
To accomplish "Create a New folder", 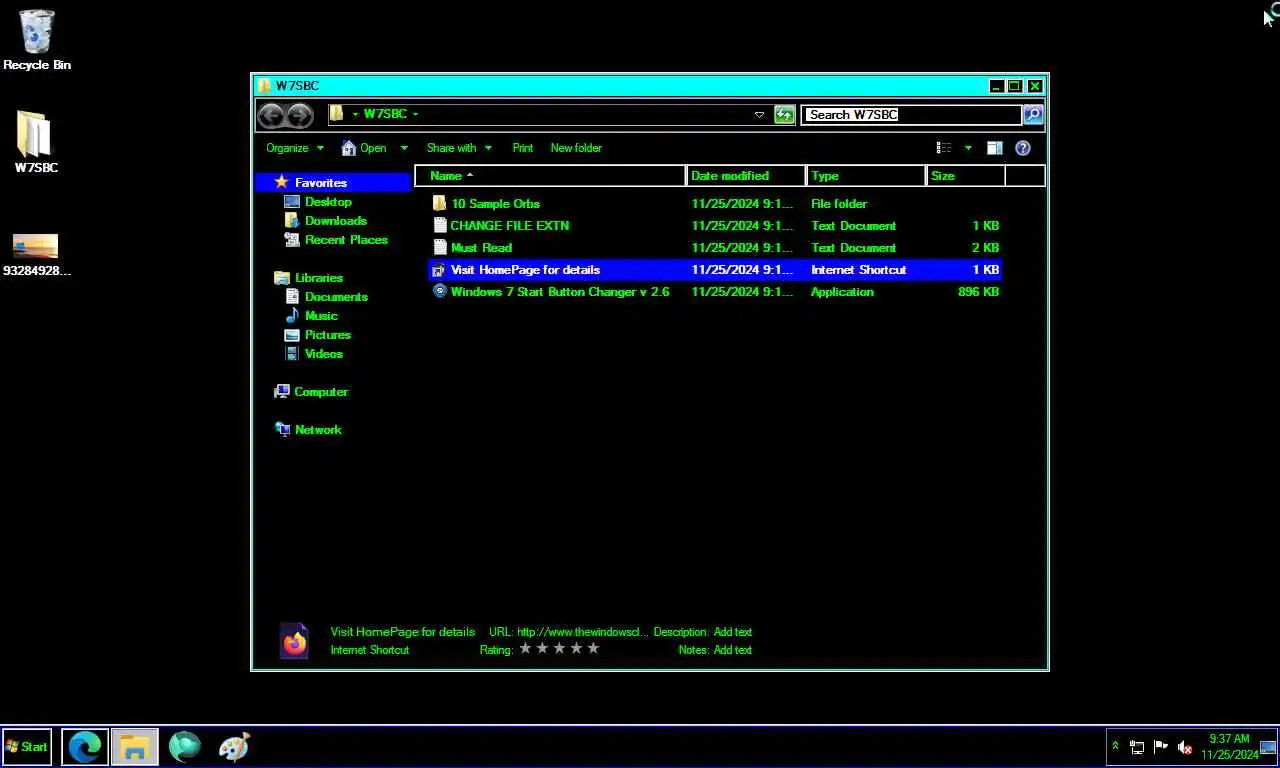I will click(576, 148).
